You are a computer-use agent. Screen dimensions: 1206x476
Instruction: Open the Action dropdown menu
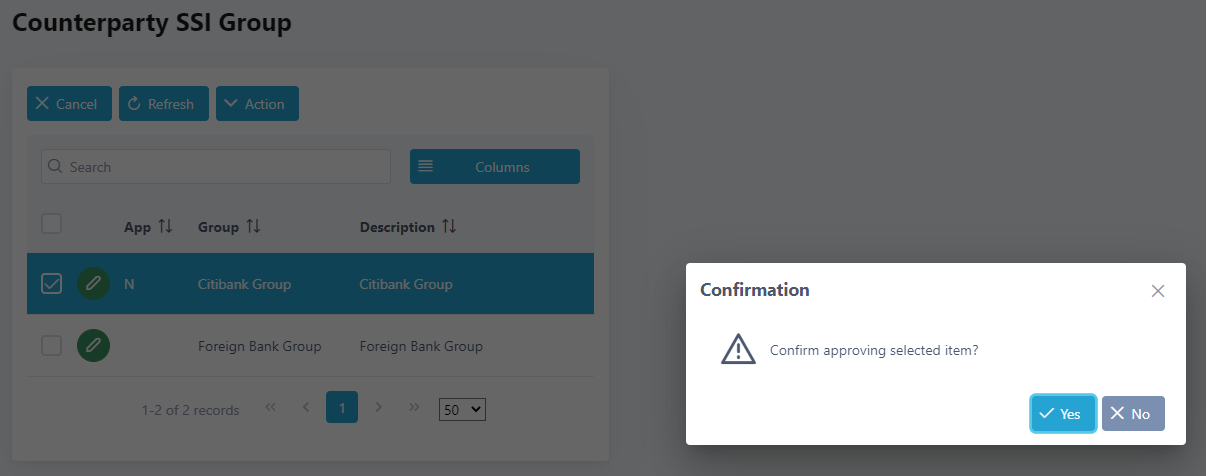click(257, 104)
